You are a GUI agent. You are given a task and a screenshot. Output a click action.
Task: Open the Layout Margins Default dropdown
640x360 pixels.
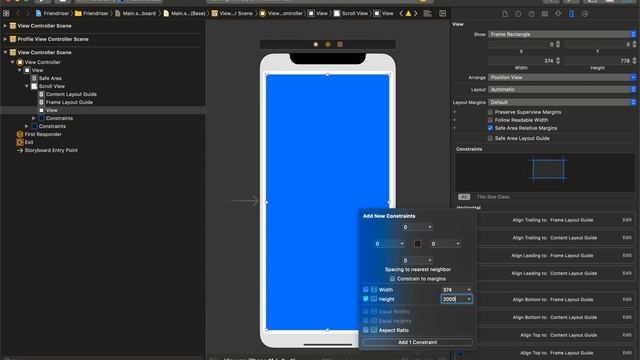[x=562, y=102]
